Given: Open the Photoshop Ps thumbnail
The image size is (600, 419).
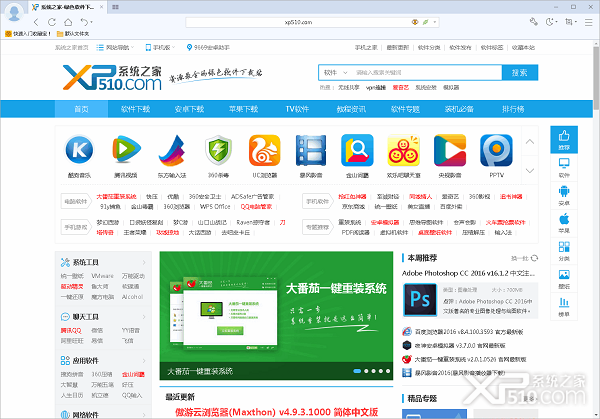Looking at the screenshot, I should (x=420, y=300).
